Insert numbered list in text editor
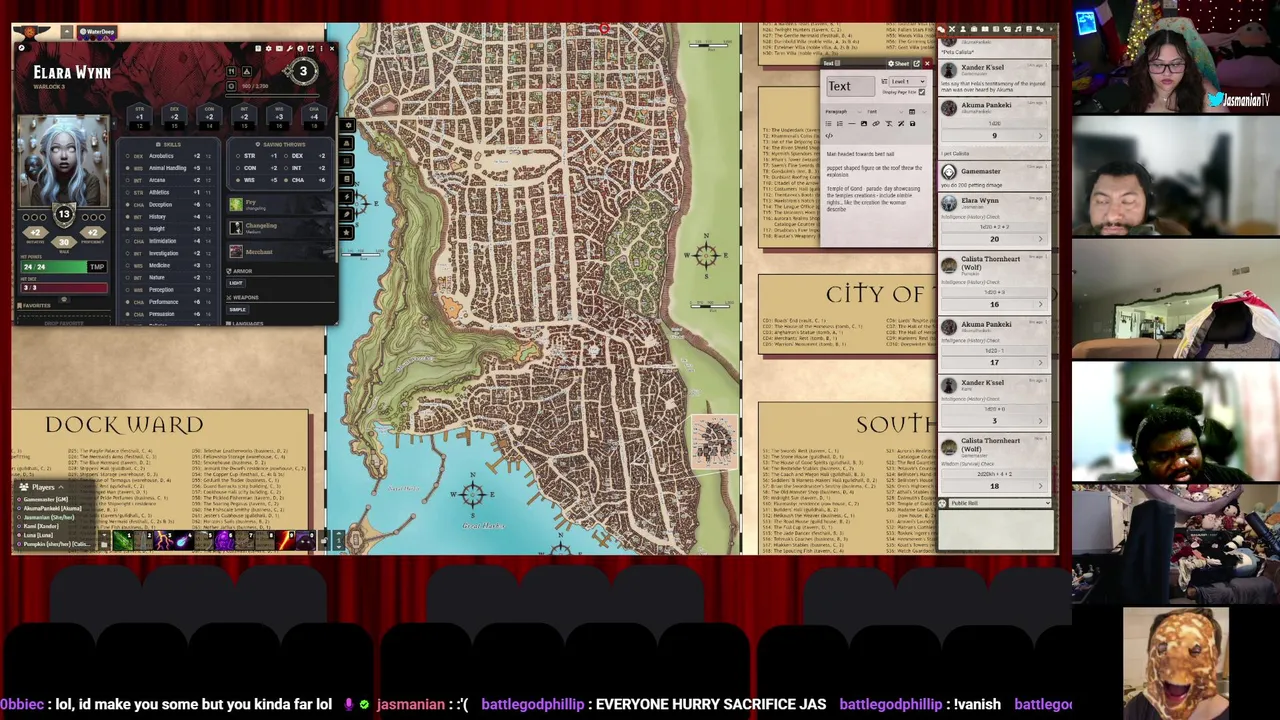 coord(840,124)
